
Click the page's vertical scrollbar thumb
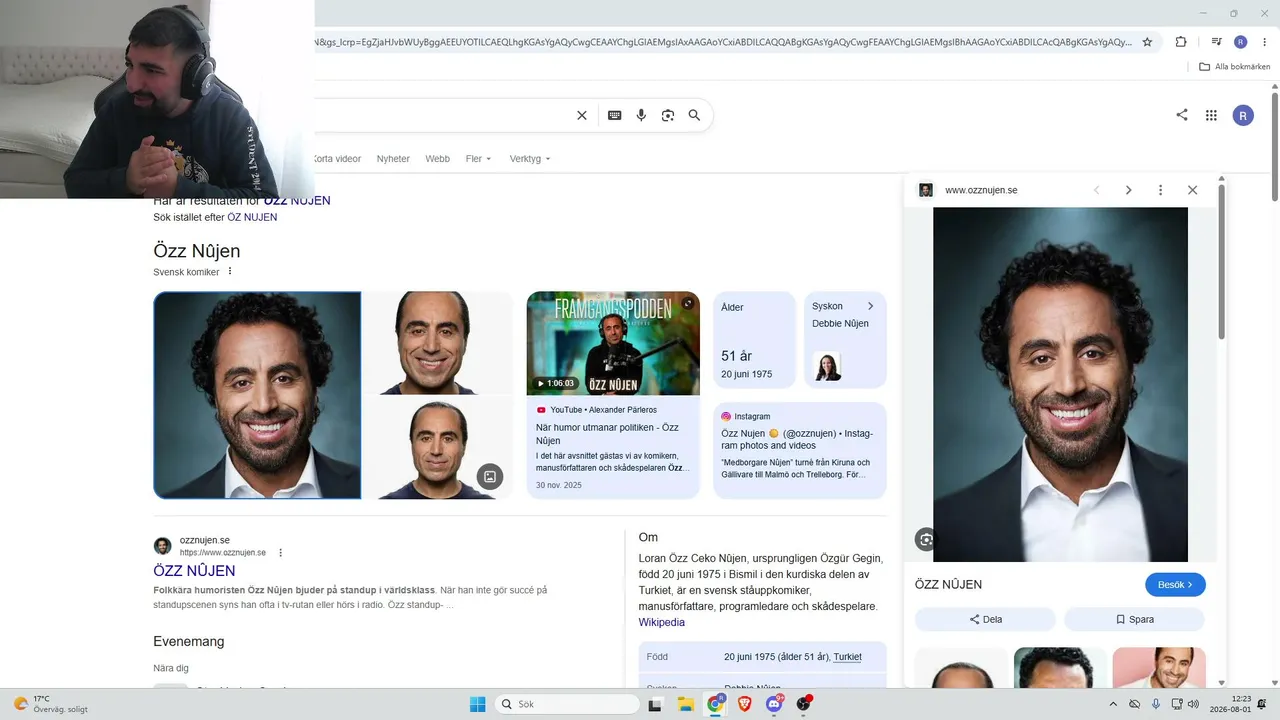(x=1275, y=145)
